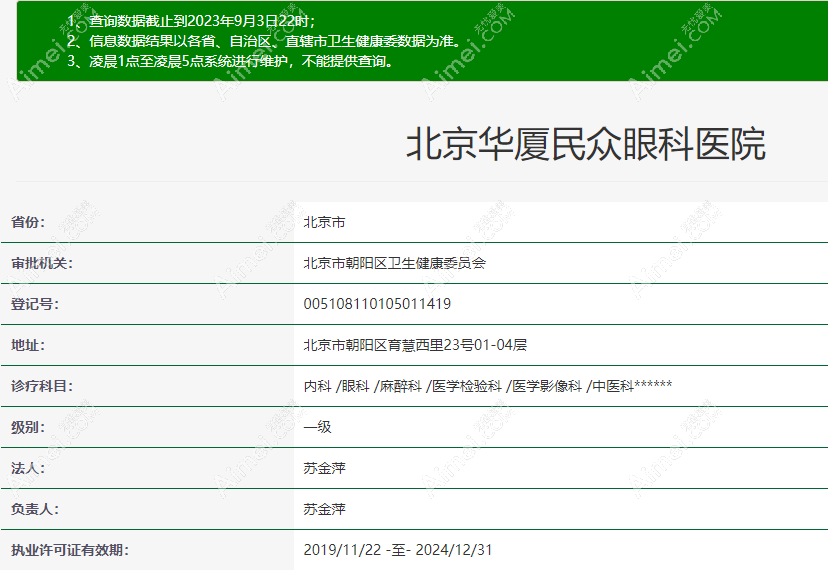This screenshot has width=828, height=570.
Task: Select the value 北京市 in the province row
Action: [x=324, y=222]
